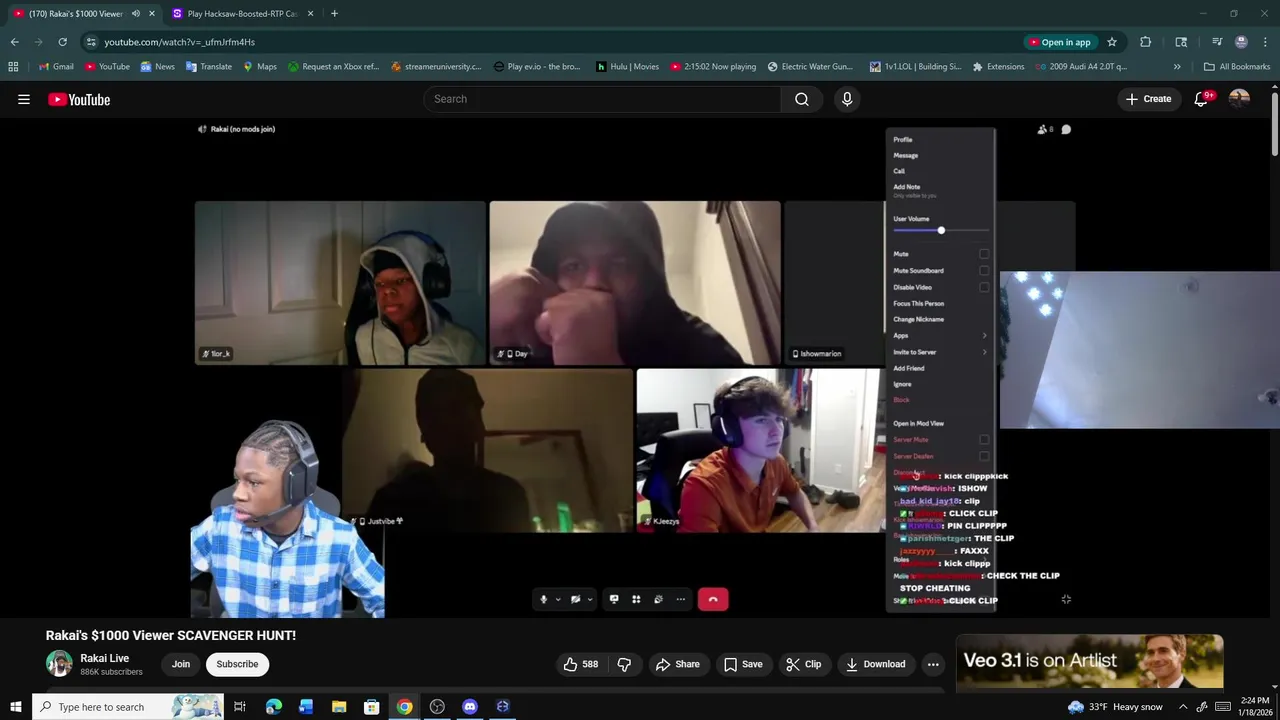Open Chrome media controls icon
The width and height of the screenshot is (1280, 720).
pyautogui.click(x=1217, y=42)
